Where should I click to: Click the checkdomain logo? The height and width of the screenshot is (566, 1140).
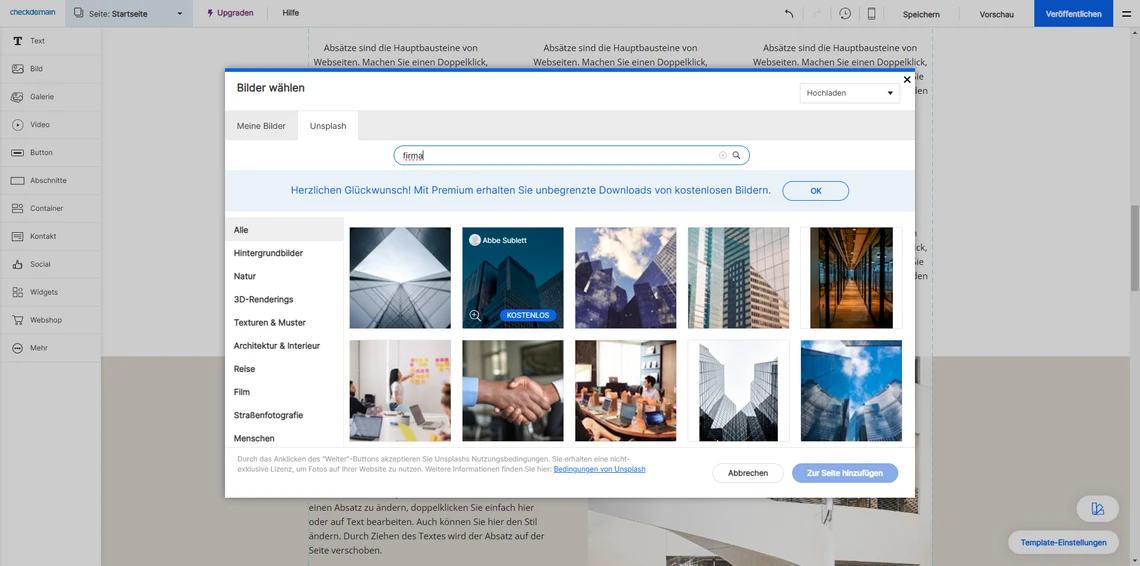(33, 12)
